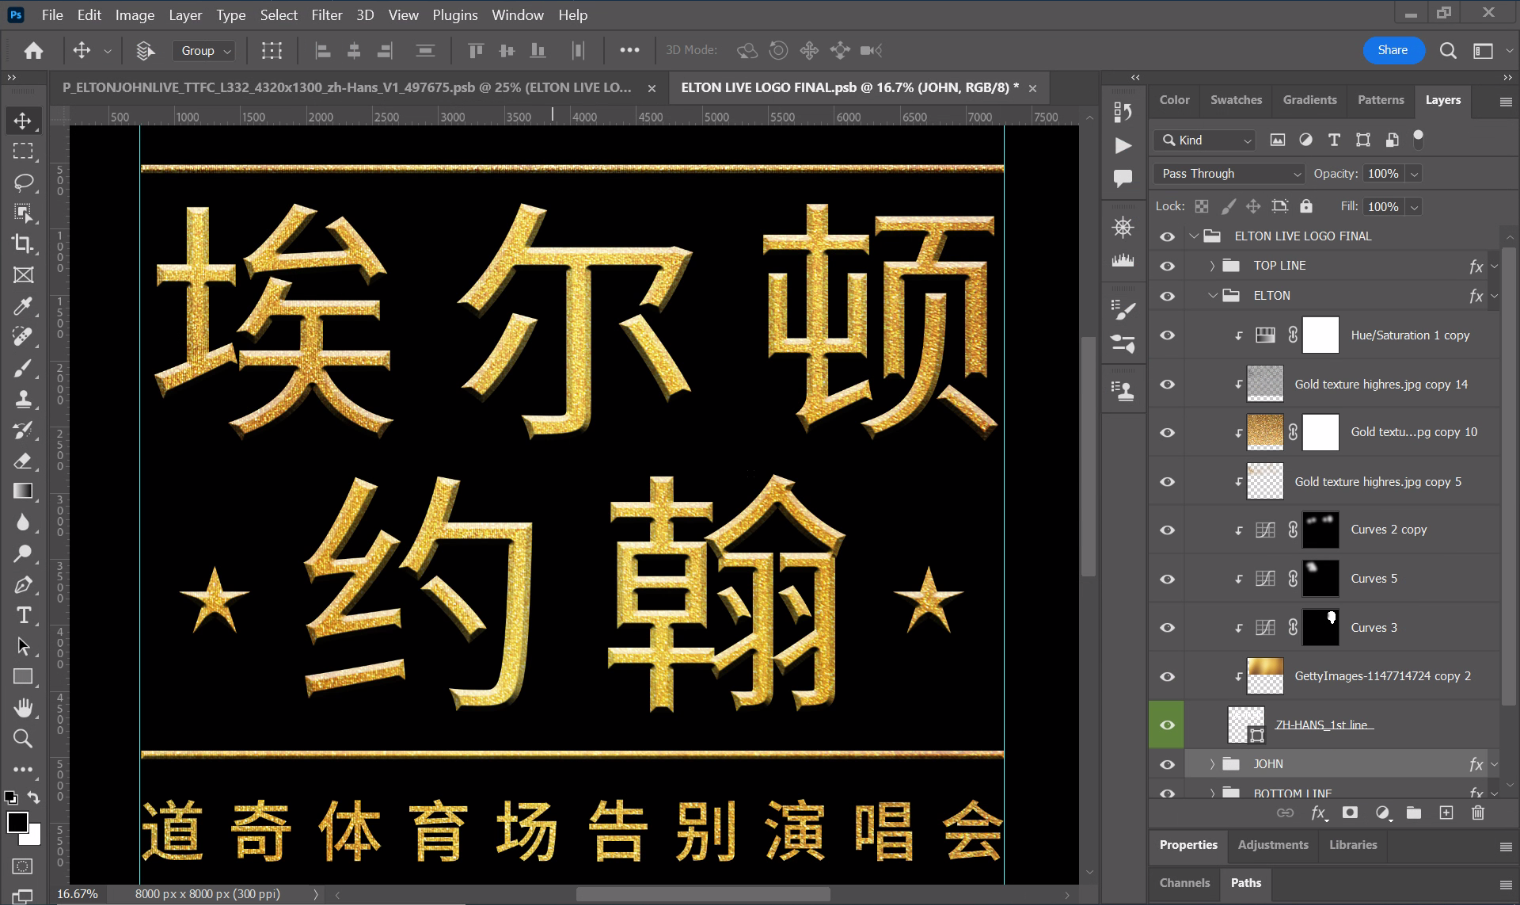
Task: Select the ZH-HANS_1st line layer thumbnail
Action: point(1246,725)
